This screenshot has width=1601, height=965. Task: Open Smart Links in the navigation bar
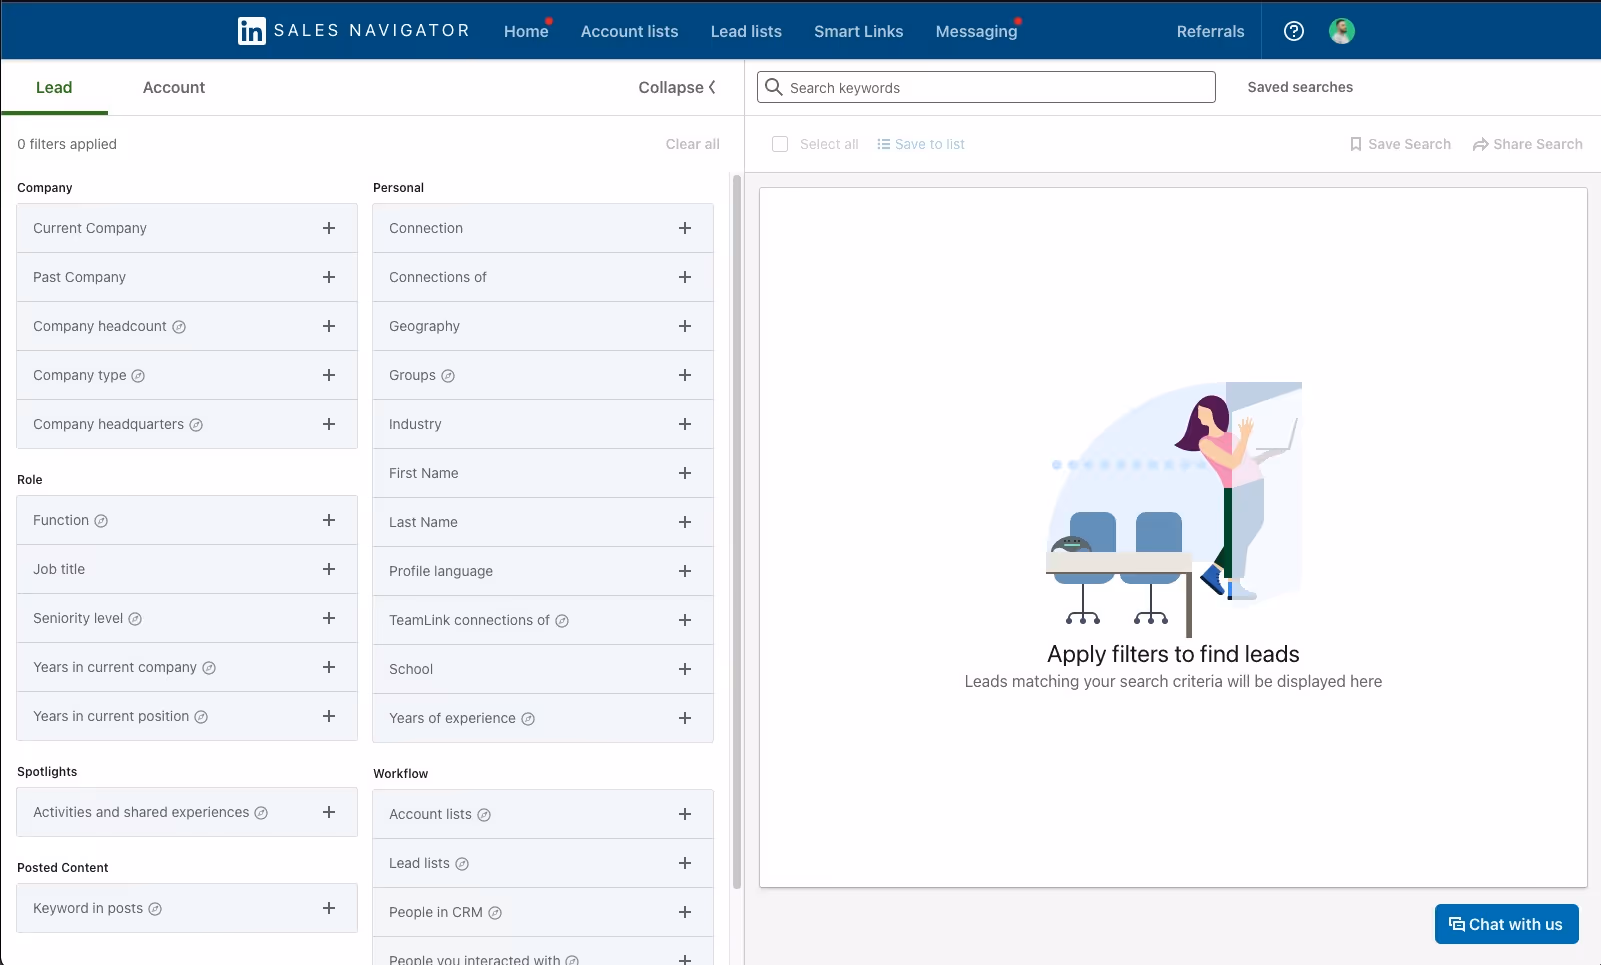[x=859, y=31]
